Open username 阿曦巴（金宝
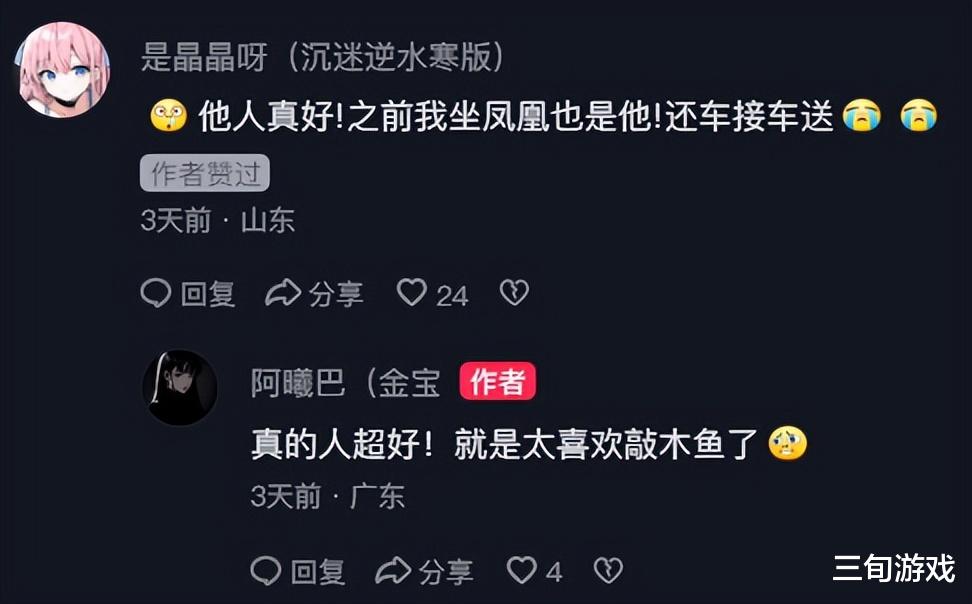The width and height of the screenshot is (972, 604). click(x=346, y=383)
